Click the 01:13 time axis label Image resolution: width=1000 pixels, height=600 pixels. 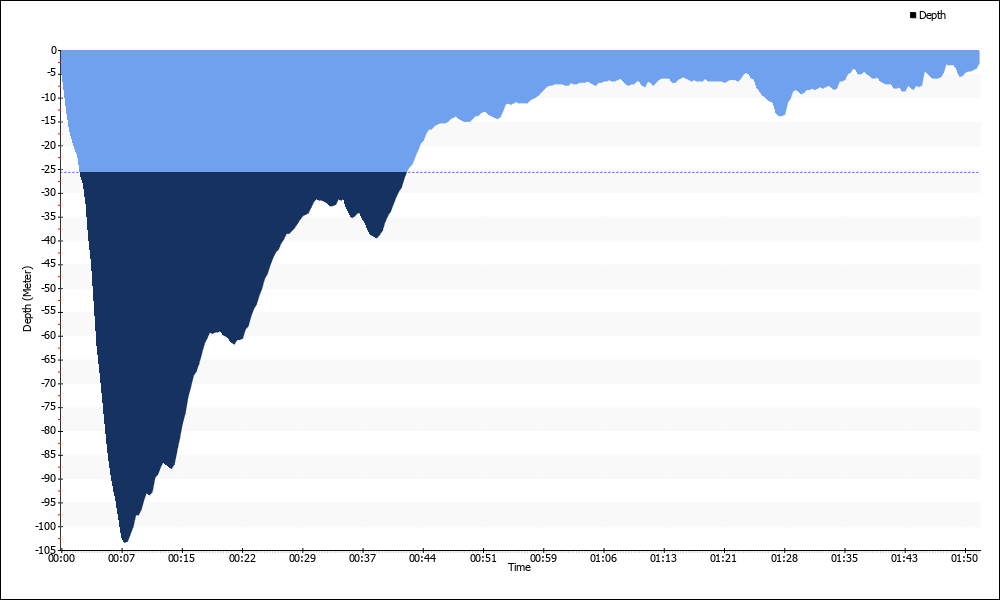[x=663, y=559]
